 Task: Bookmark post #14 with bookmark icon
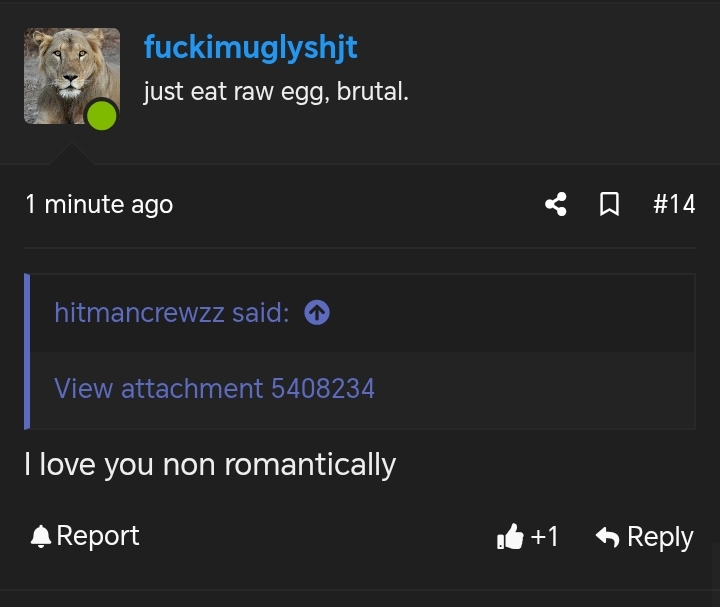tap(609, 204)
